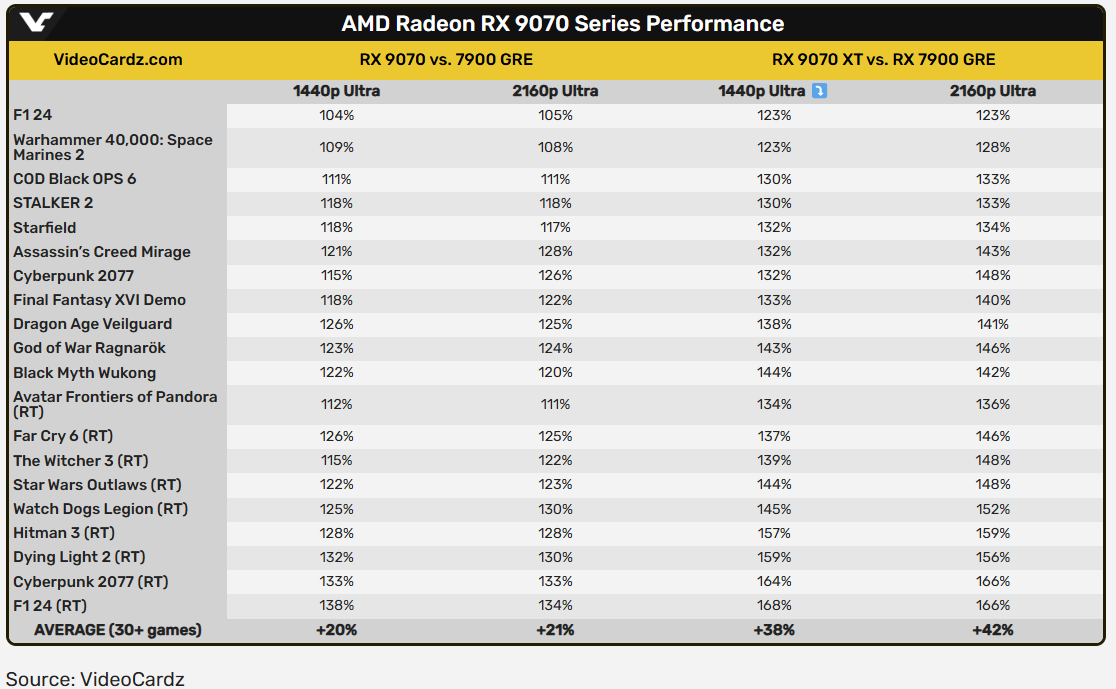Click the VideoCardz.com header label

118,59
